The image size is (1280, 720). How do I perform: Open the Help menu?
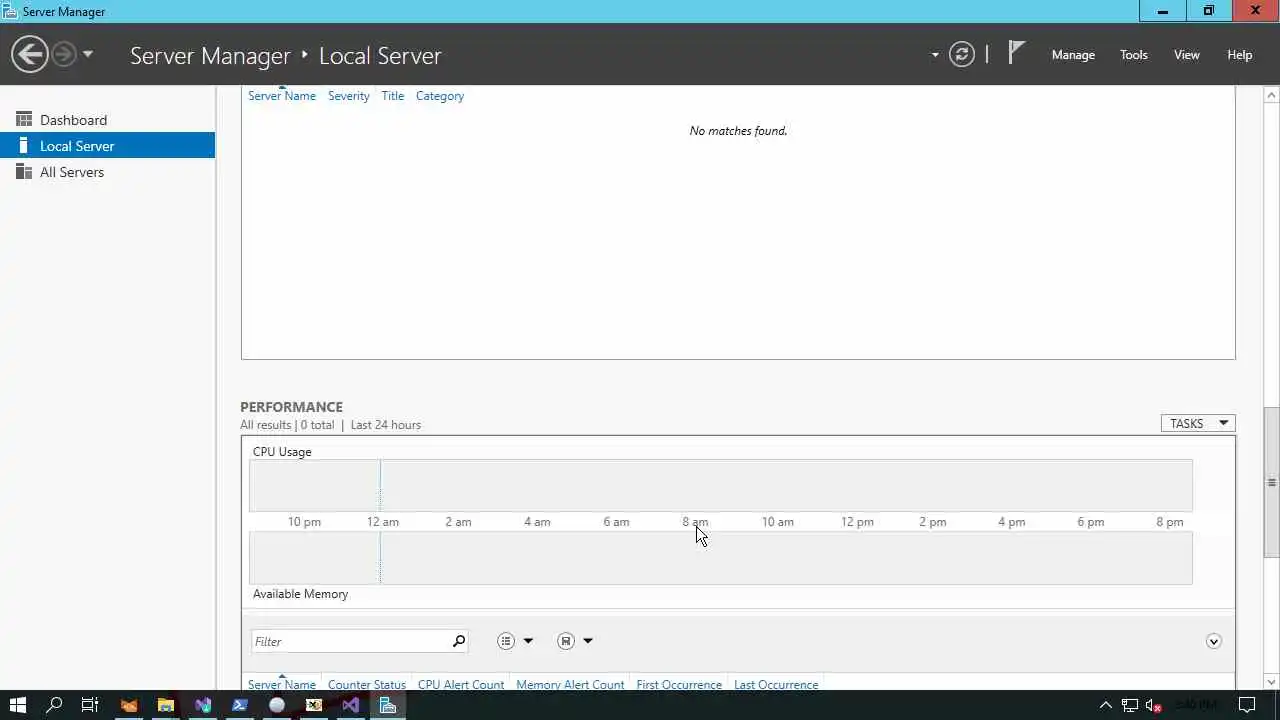[1239, 55]
